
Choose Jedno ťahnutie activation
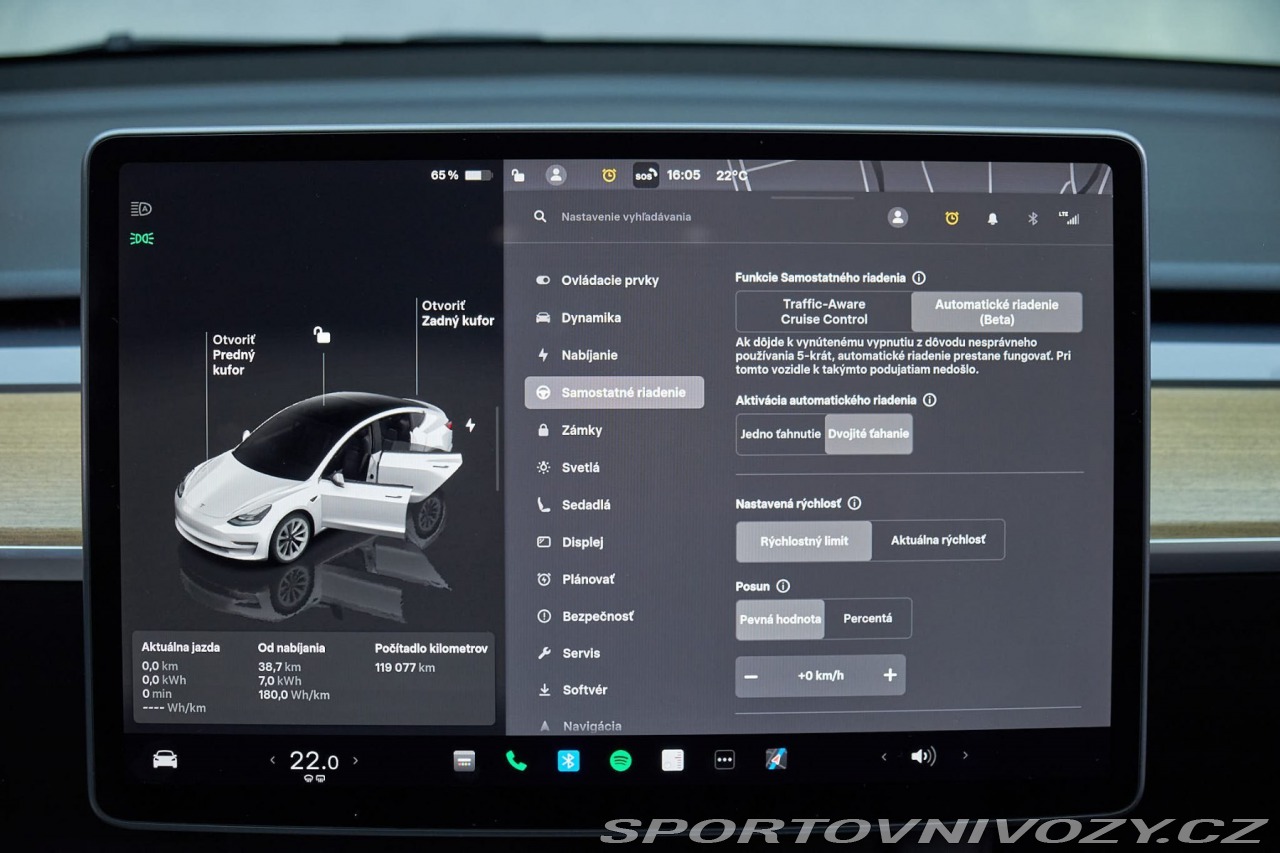pyautogui.click(x=781, y=434)
